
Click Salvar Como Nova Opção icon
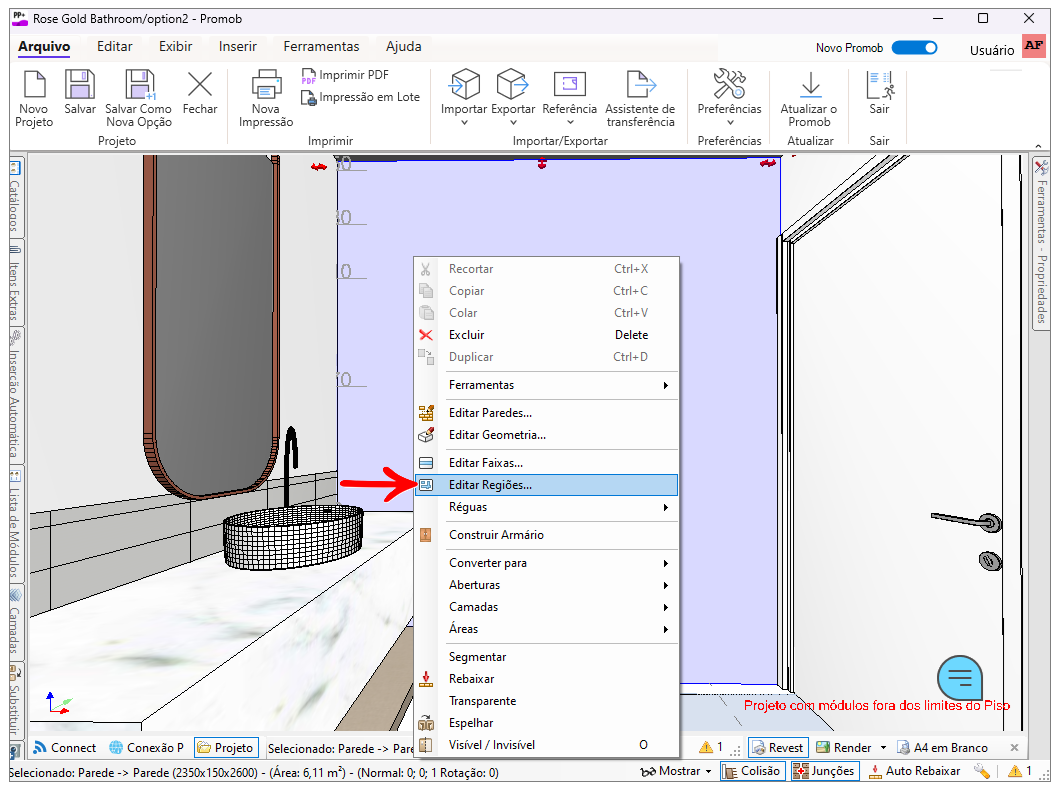point(139,85)
